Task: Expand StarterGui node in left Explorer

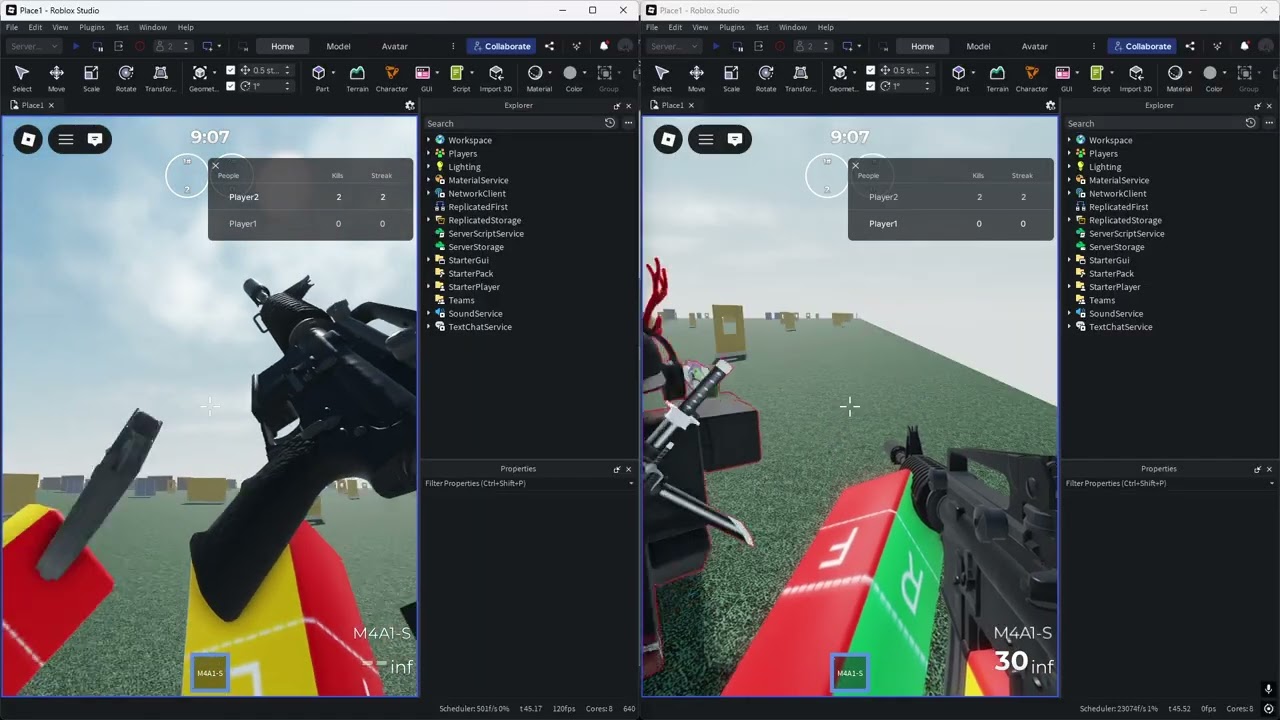Action: (x=429, y=260)
